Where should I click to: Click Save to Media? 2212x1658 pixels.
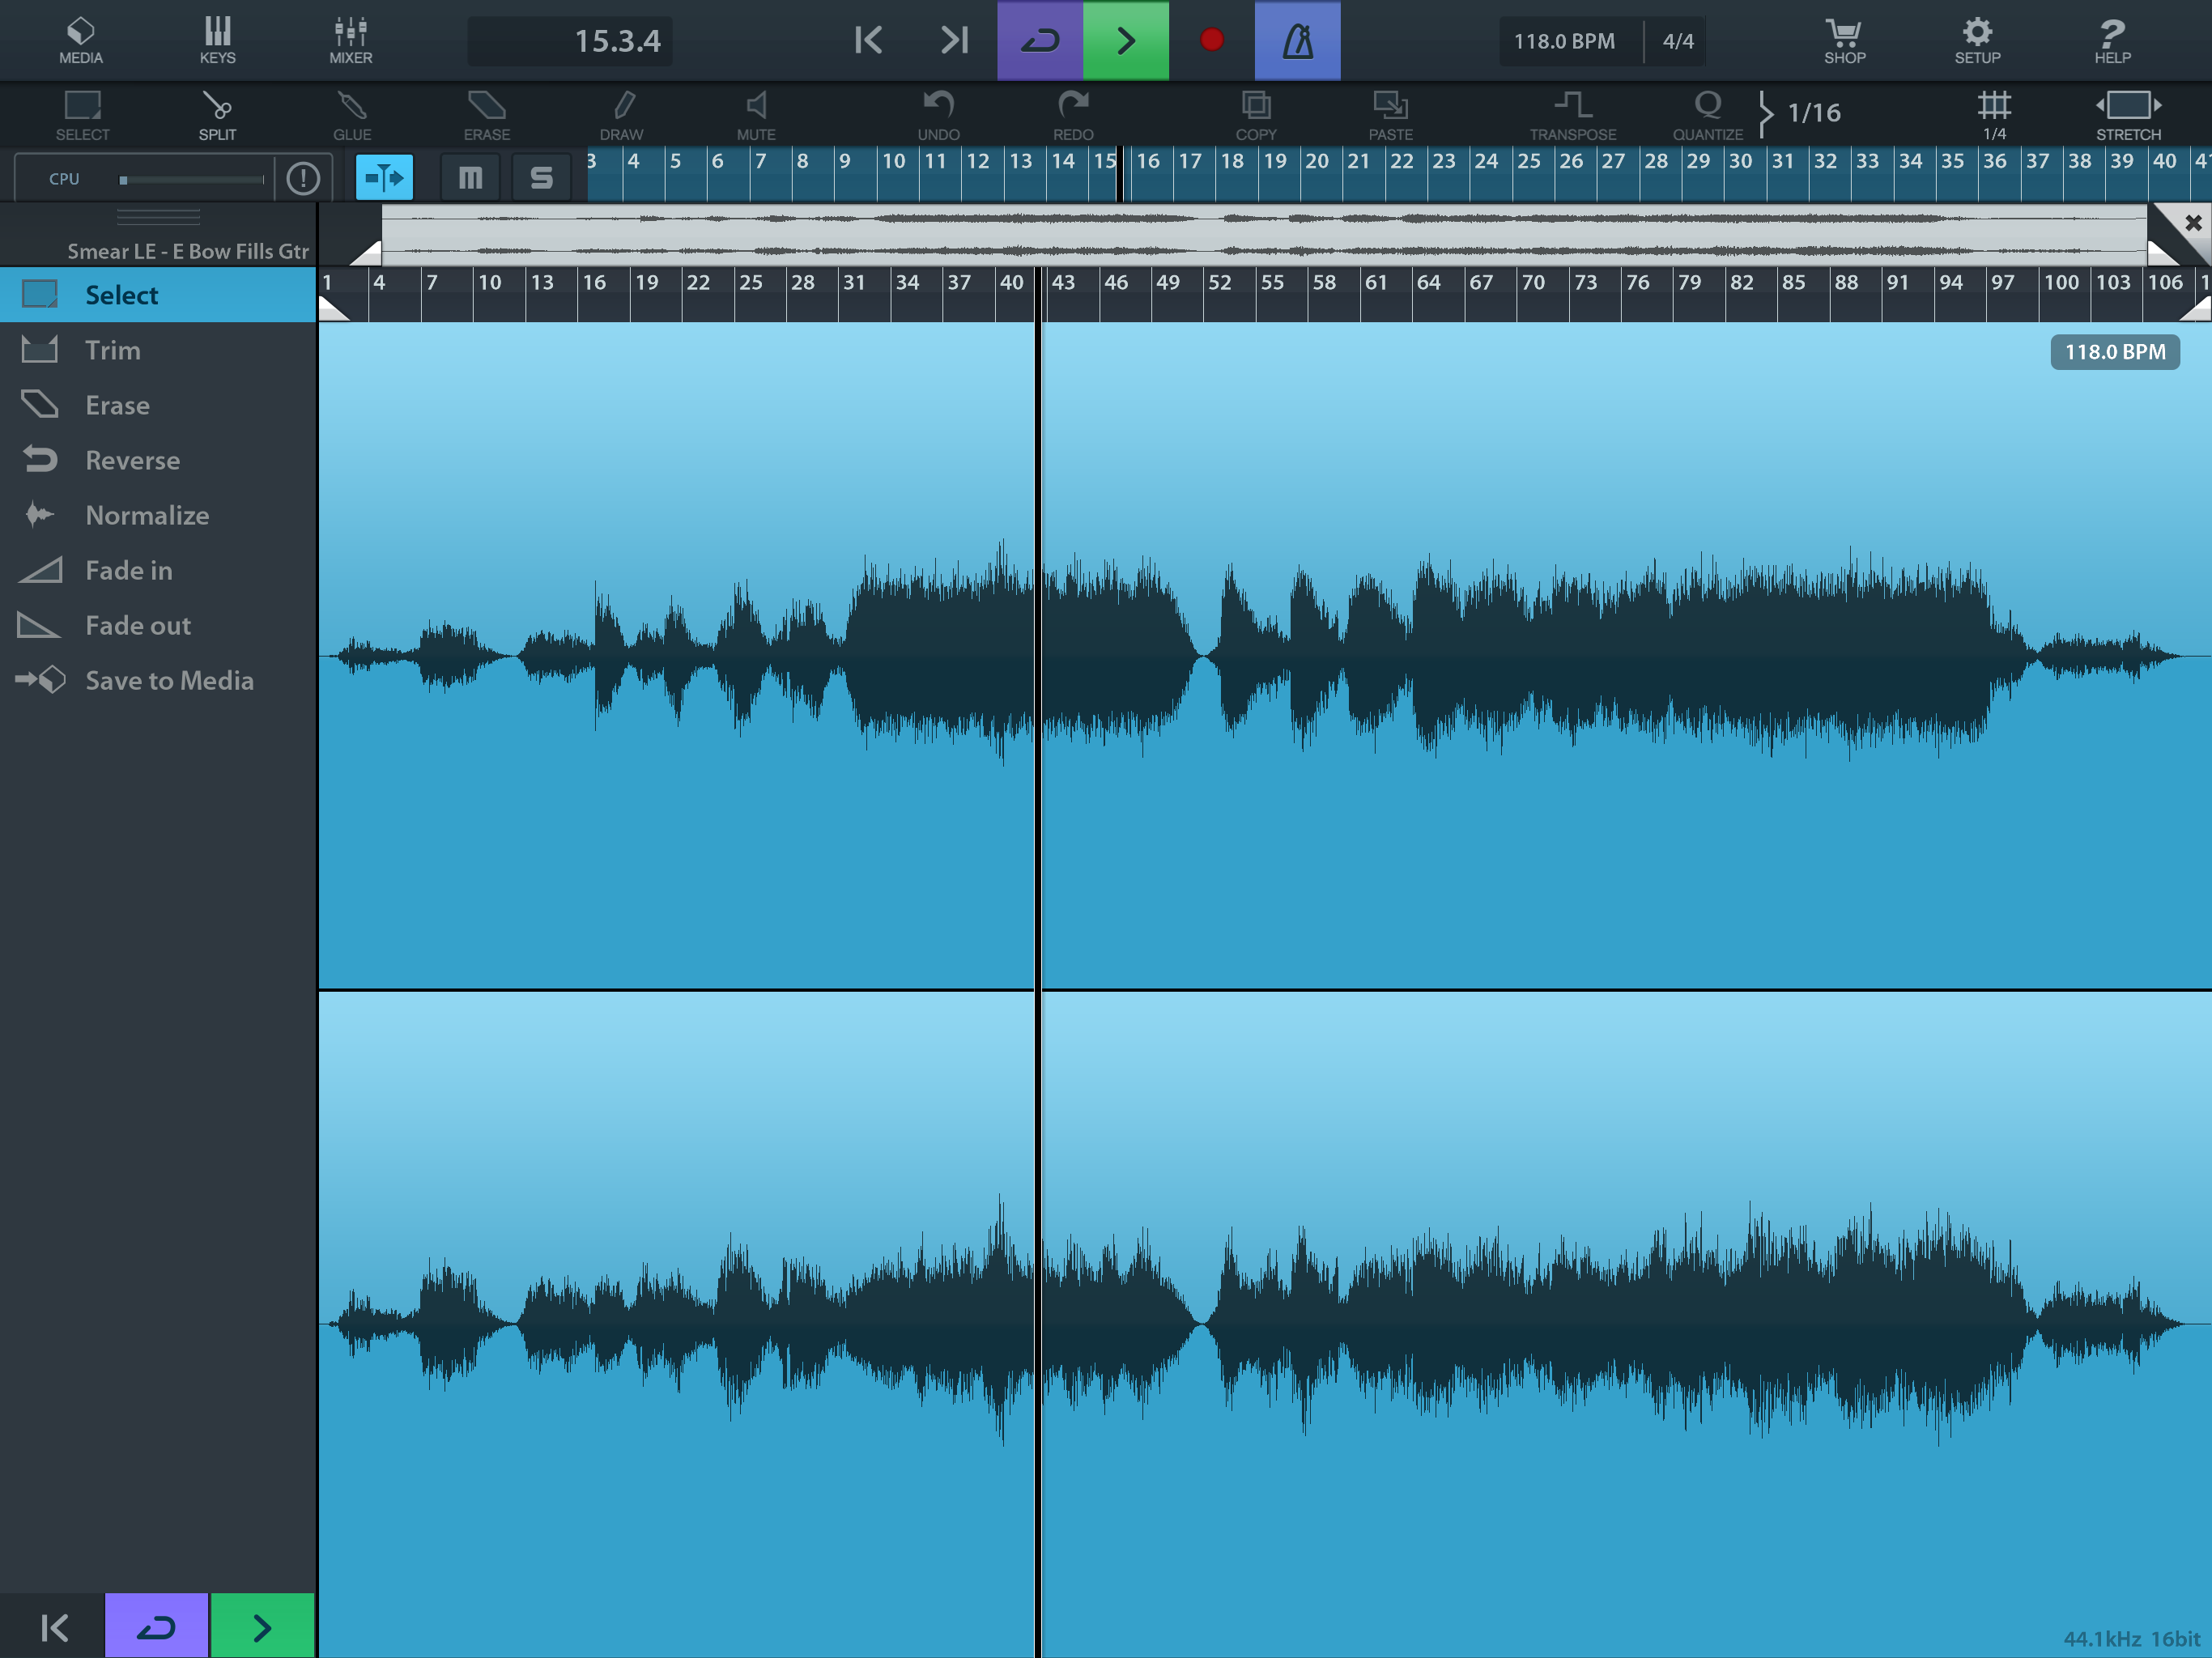169,680
